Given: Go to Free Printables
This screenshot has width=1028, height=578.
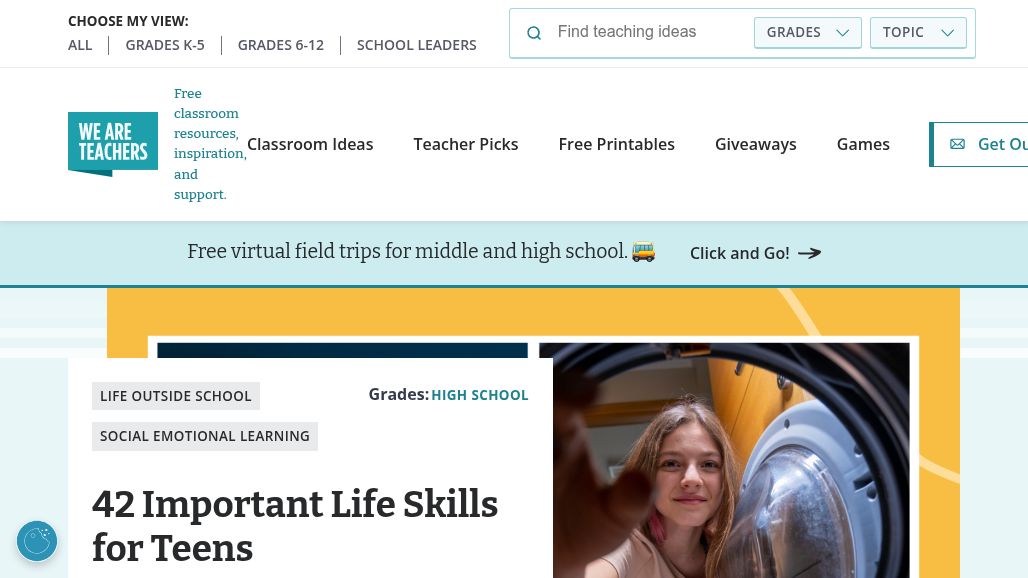Looking at the screenshot, I should click(616, 144).
